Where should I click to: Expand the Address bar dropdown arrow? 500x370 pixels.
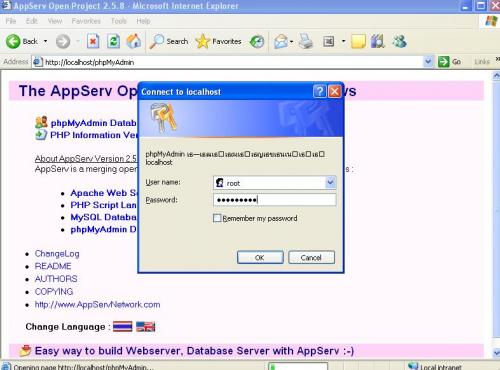point(428,62)
